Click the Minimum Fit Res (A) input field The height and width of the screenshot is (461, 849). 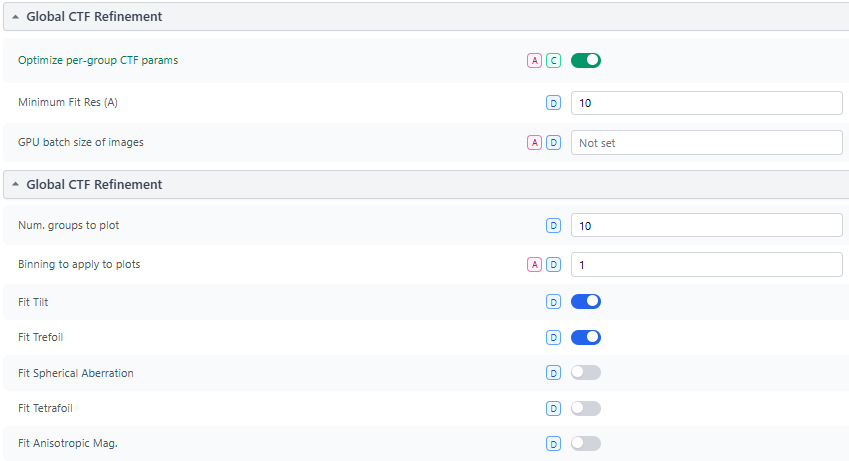[x=706, y=102]
